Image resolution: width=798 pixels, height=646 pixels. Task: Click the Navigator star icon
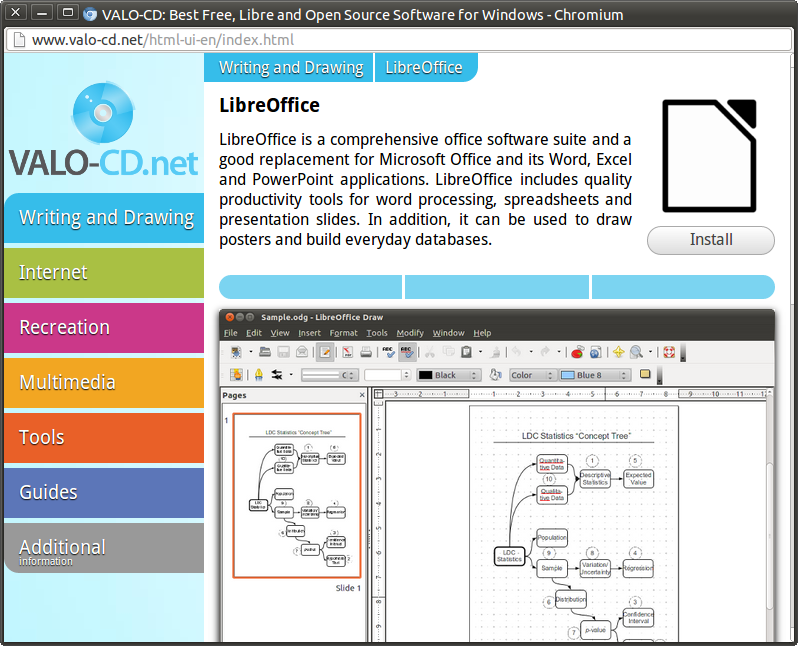(618, 352)
